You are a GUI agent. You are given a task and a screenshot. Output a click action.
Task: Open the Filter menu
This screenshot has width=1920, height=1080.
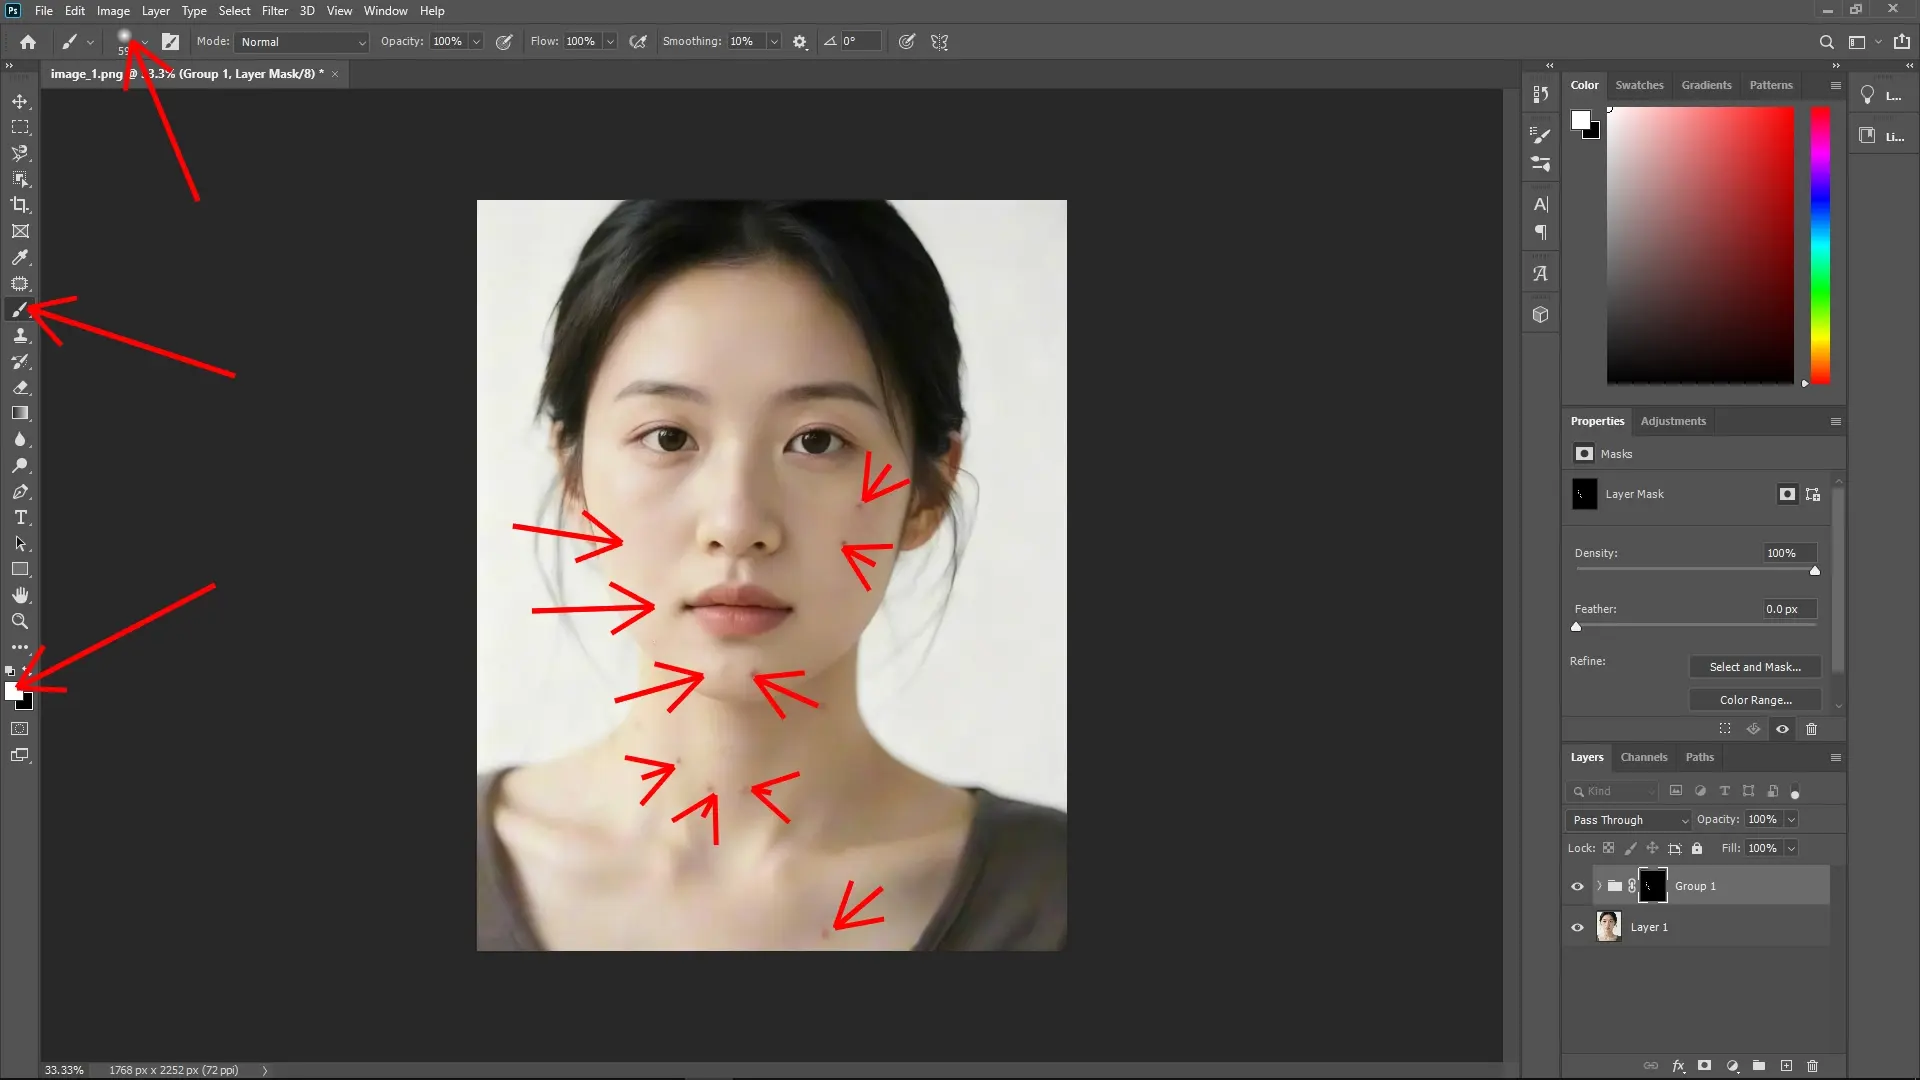pos(275,11)
